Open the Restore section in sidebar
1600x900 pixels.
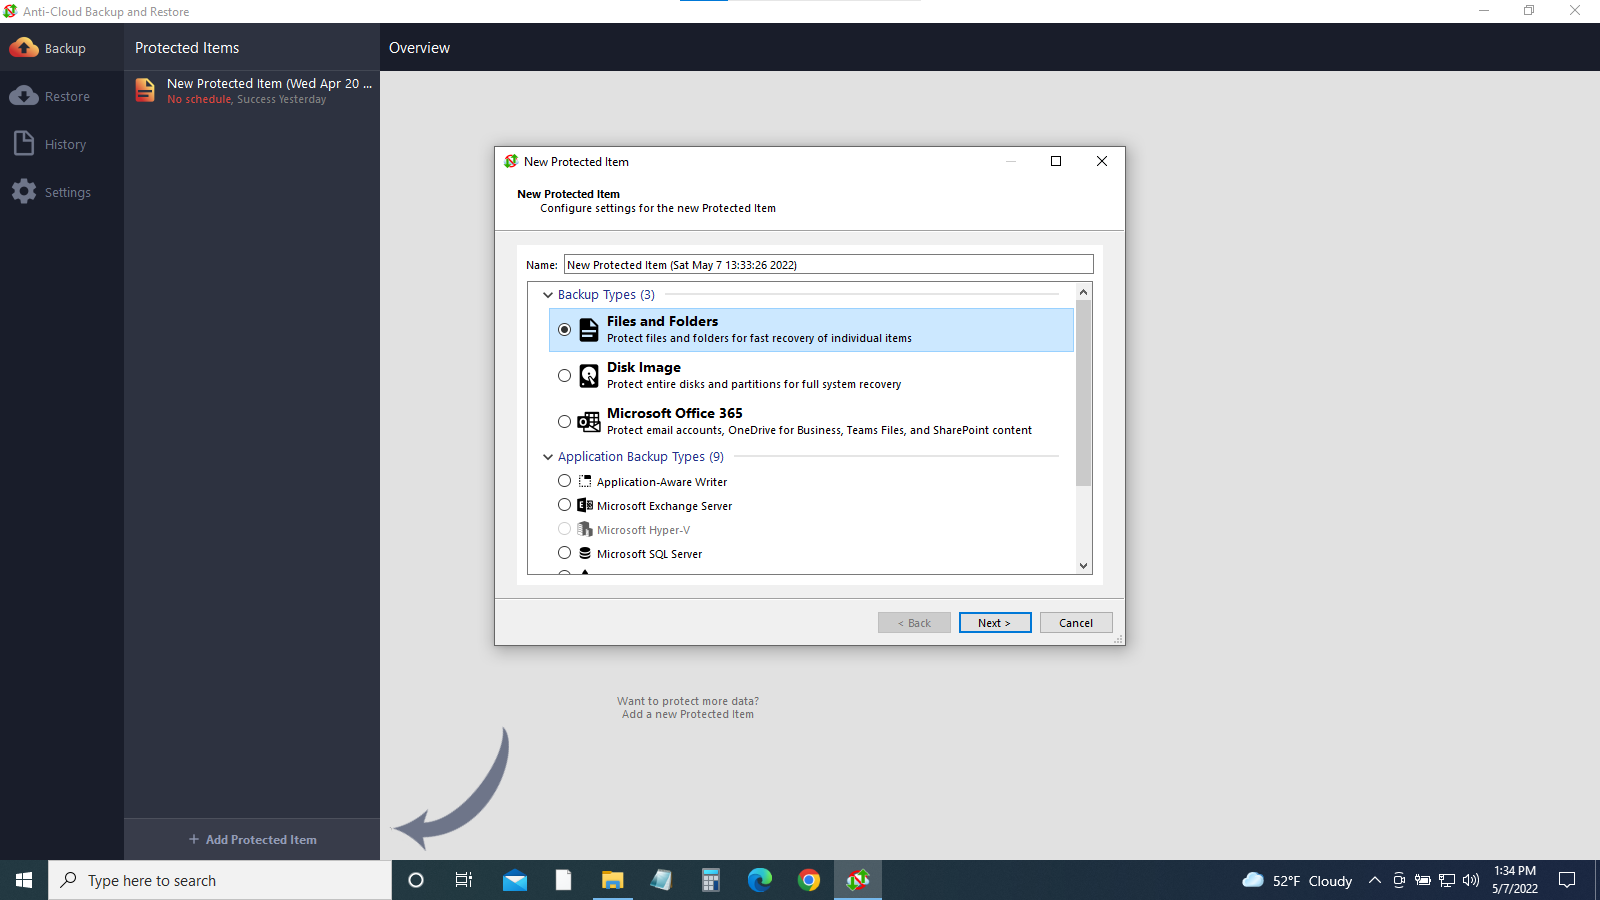click(62, 96)
